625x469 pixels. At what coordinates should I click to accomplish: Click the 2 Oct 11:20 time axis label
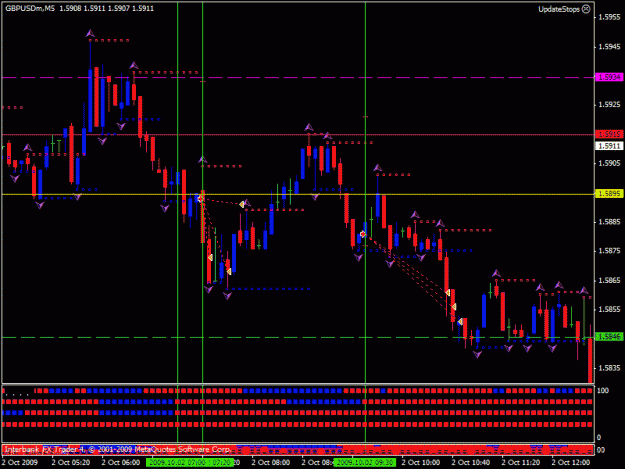521,463
